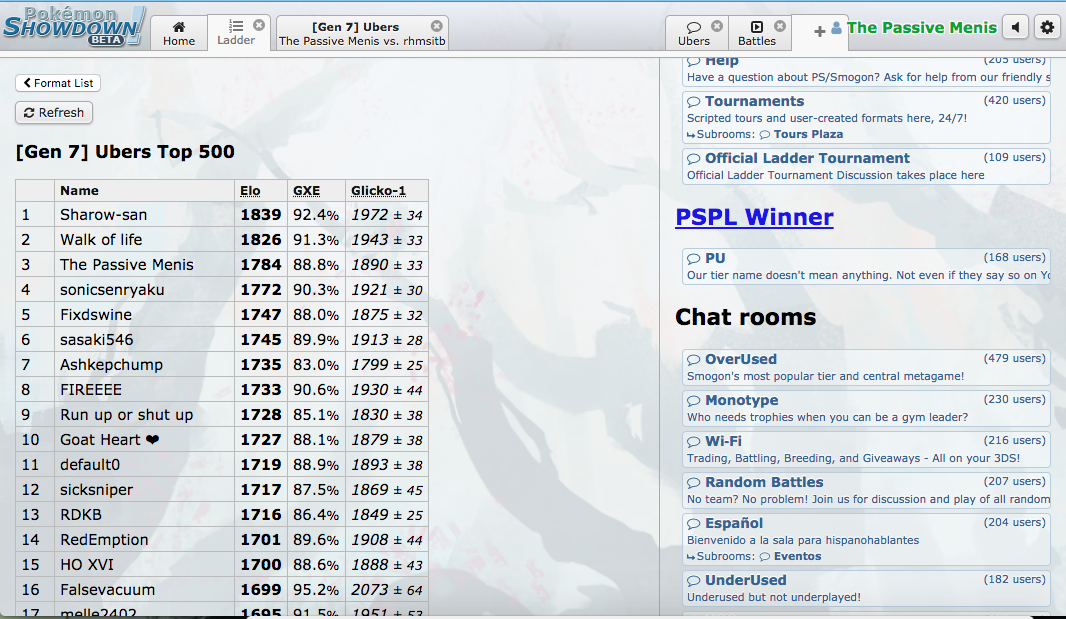Click the Glicko-1 column header
This screenshot has height=619, width=1066.
[378, 191]
